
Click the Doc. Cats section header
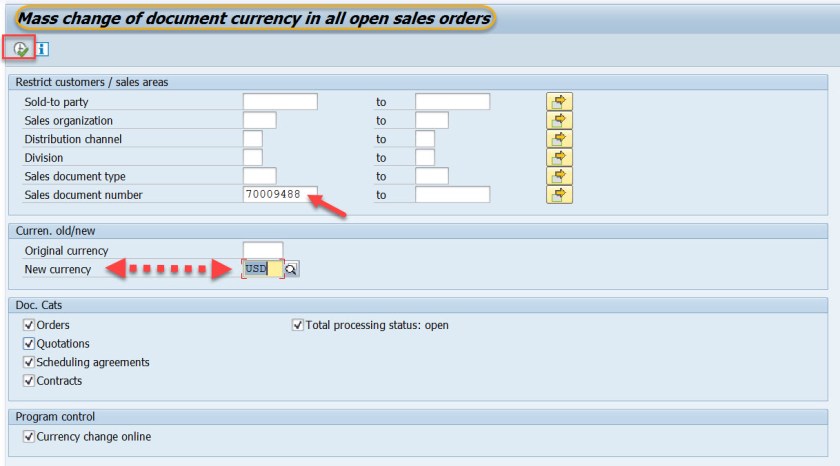[39, 305]
